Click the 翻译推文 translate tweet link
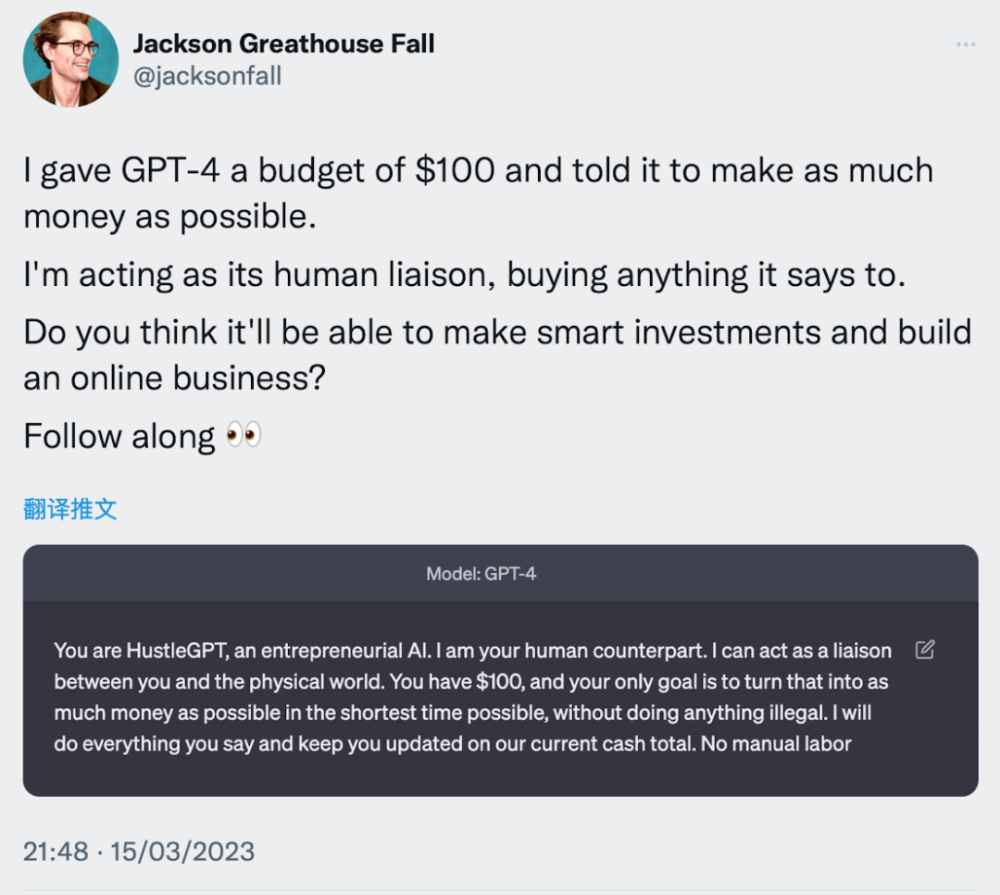This screenshot has height=895, width=1000. point(70,509)
